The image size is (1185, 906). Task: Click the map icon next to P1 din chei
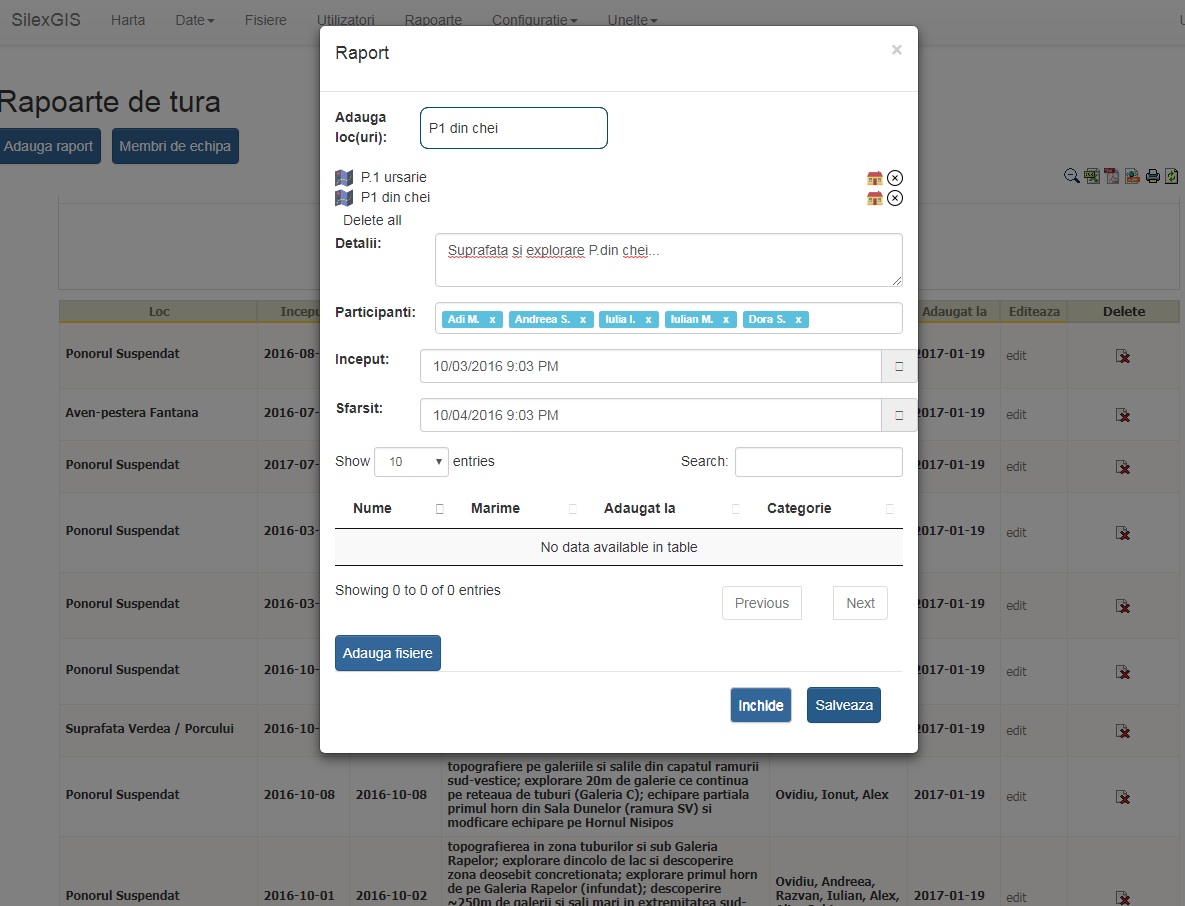[x=344, y=198]
